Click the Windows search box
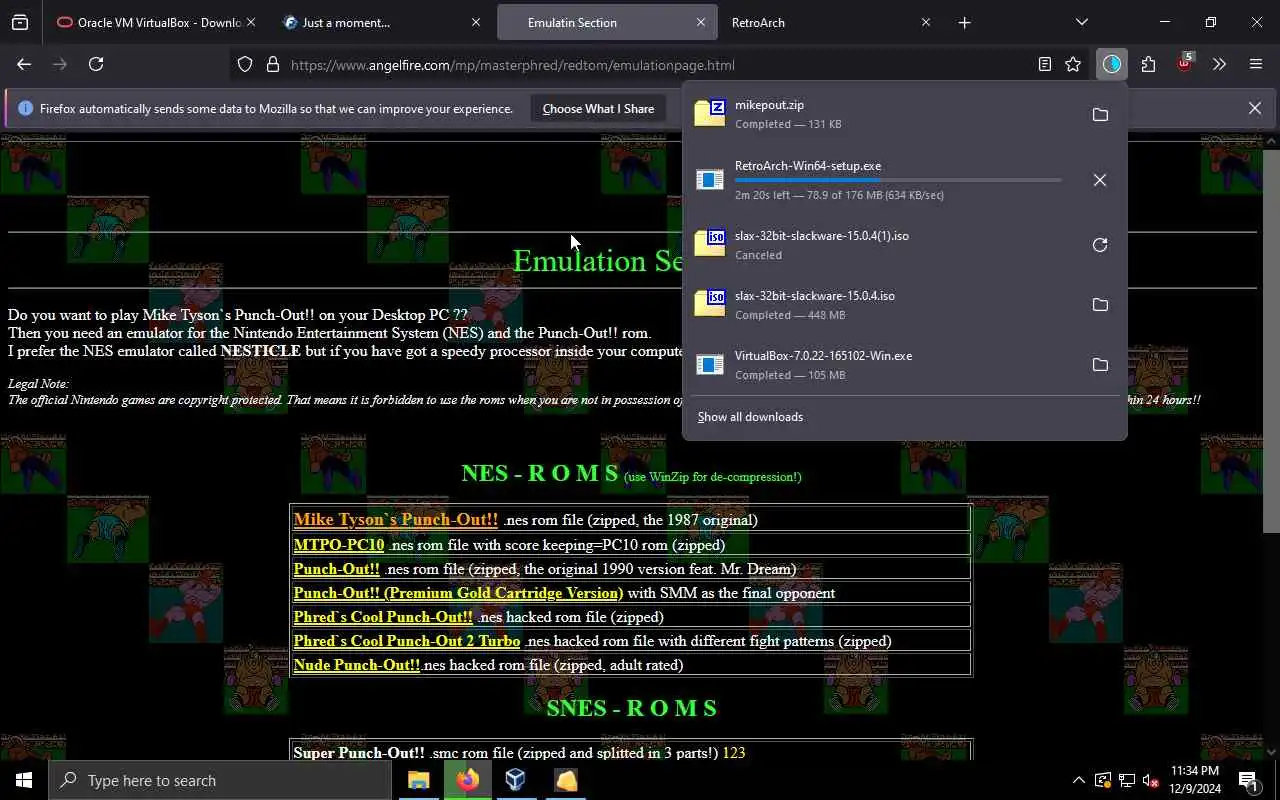Viewport: 1280px width, 800px height. (220, 780)
